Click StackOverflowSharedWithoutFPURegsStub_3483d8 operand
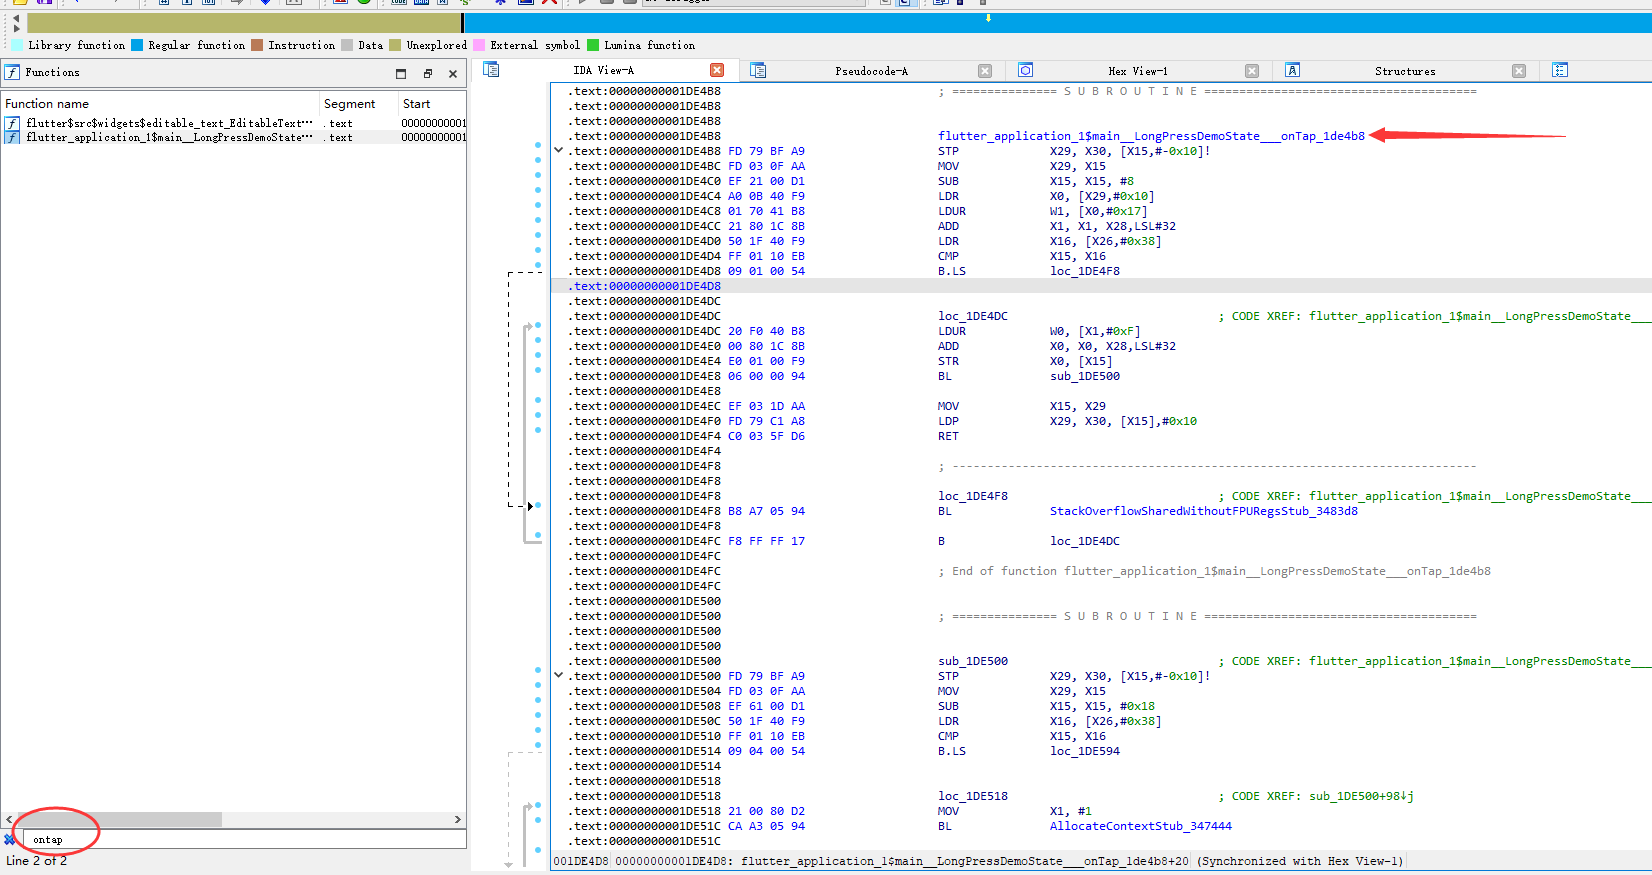Viewport: 1652px width, 875px height. click(x=1203, y=511)
